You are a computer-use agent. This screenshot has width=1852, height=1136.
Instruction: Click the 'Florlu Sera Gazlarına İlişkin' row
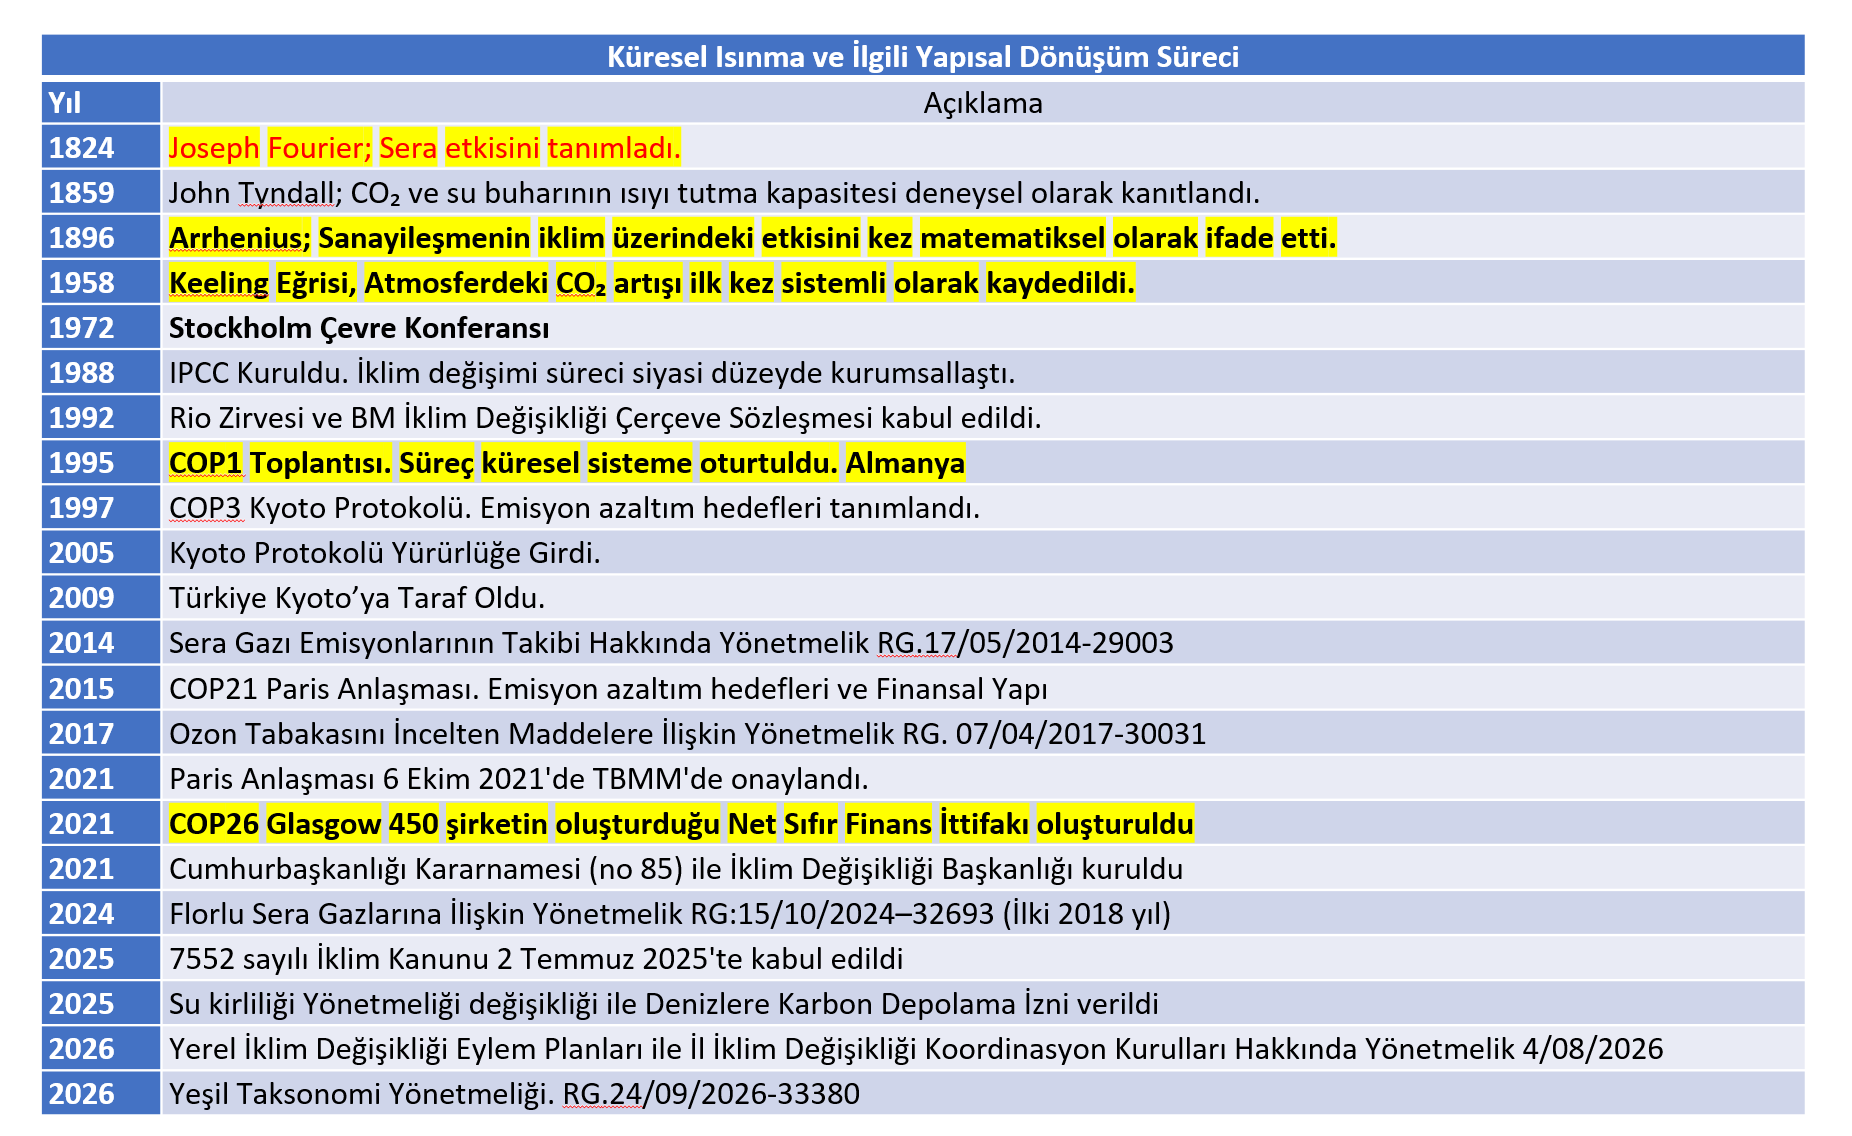coord(983,913)
